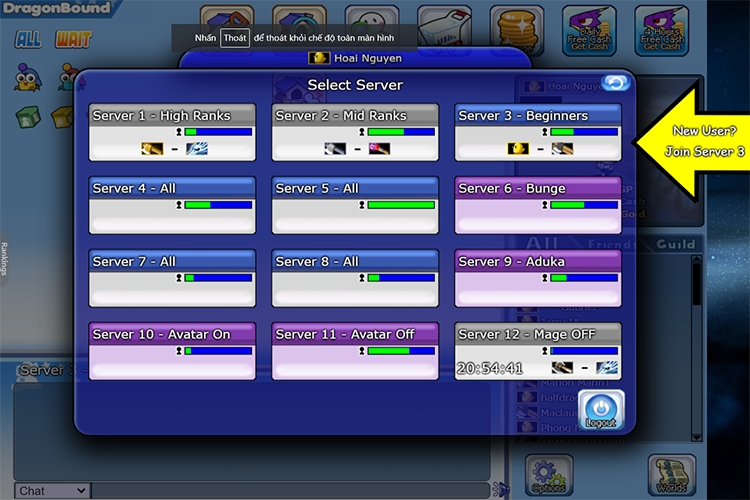Join Server 2 - Mid Ranks
750x500 pixels.
click(355, 133)
